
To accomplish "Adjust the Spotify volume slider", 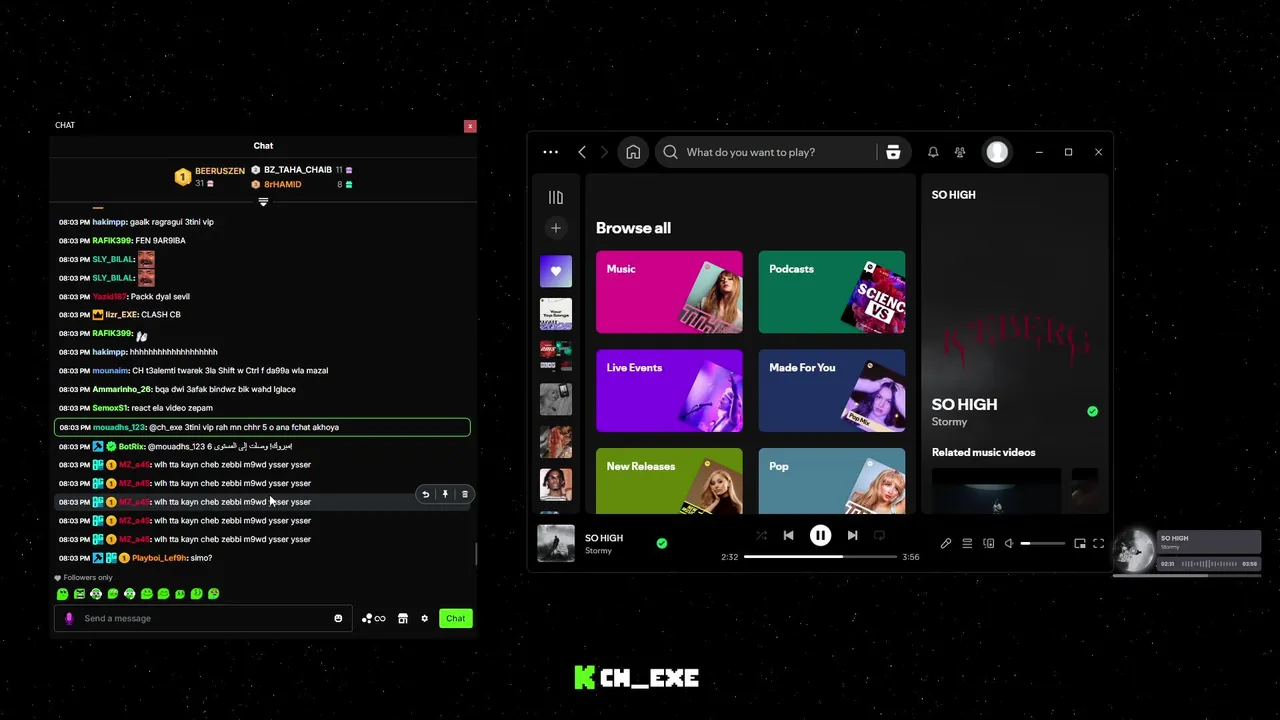I will point(1042,543).
